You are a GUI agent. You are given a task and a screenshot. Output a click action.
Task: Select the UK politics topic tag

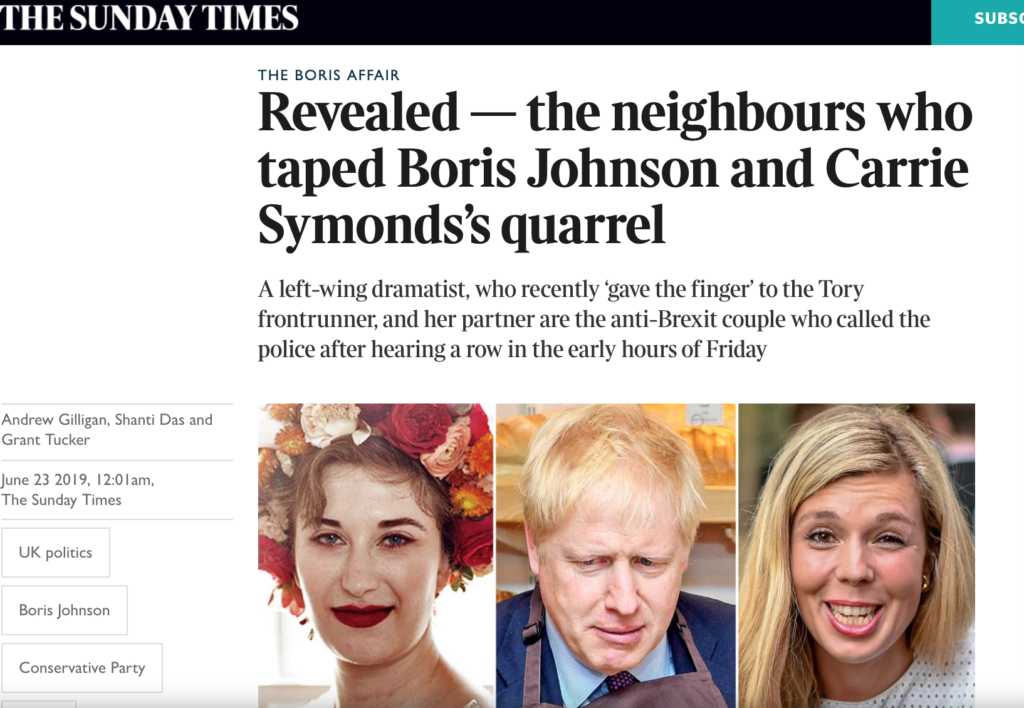(x=56, y=553)
